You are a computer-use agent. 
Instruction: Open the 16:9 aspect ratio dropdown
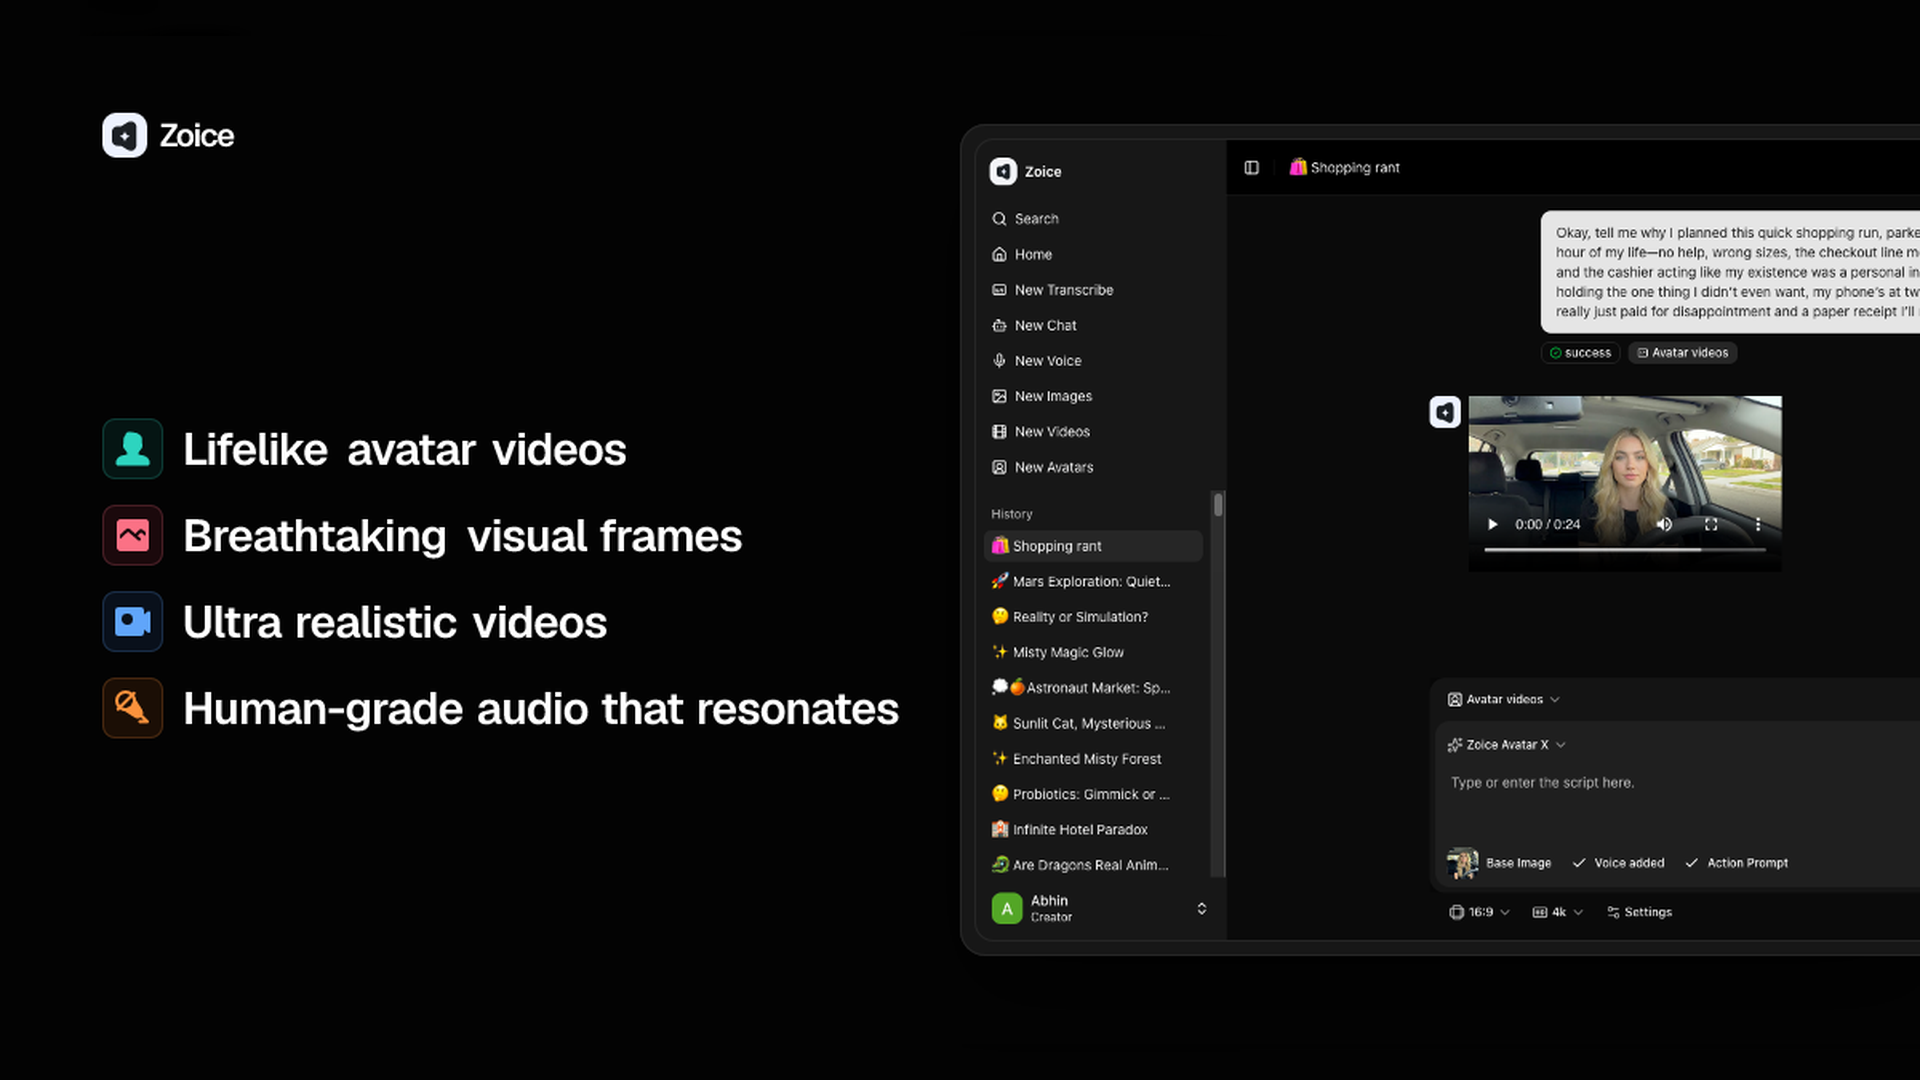click(x=1479, y=912)
